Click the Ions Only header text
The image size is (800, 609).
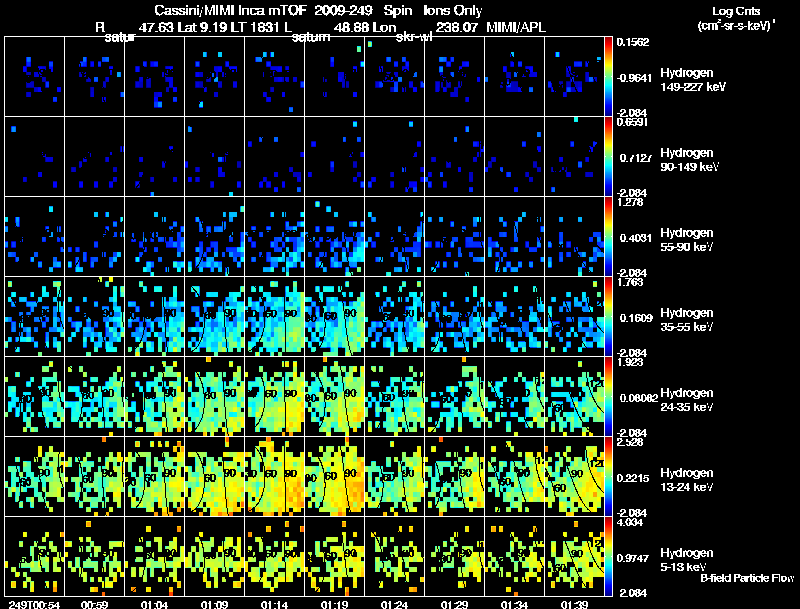(x=452, y=11)
